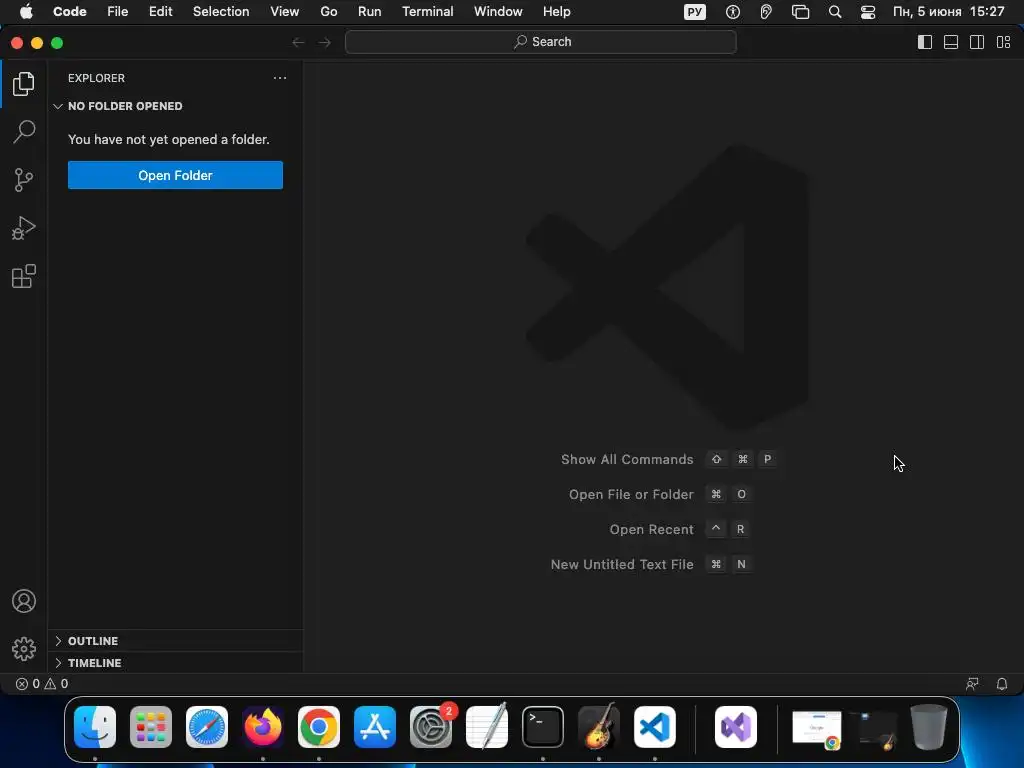
Task: Open Control Center in the menu bar
Action: coord(867,12)
